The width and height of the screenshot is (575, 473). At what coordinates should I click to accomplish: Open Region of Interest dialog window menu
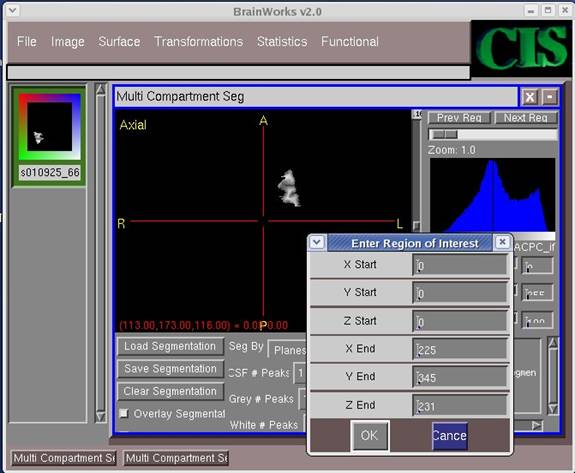coord(317,243)
